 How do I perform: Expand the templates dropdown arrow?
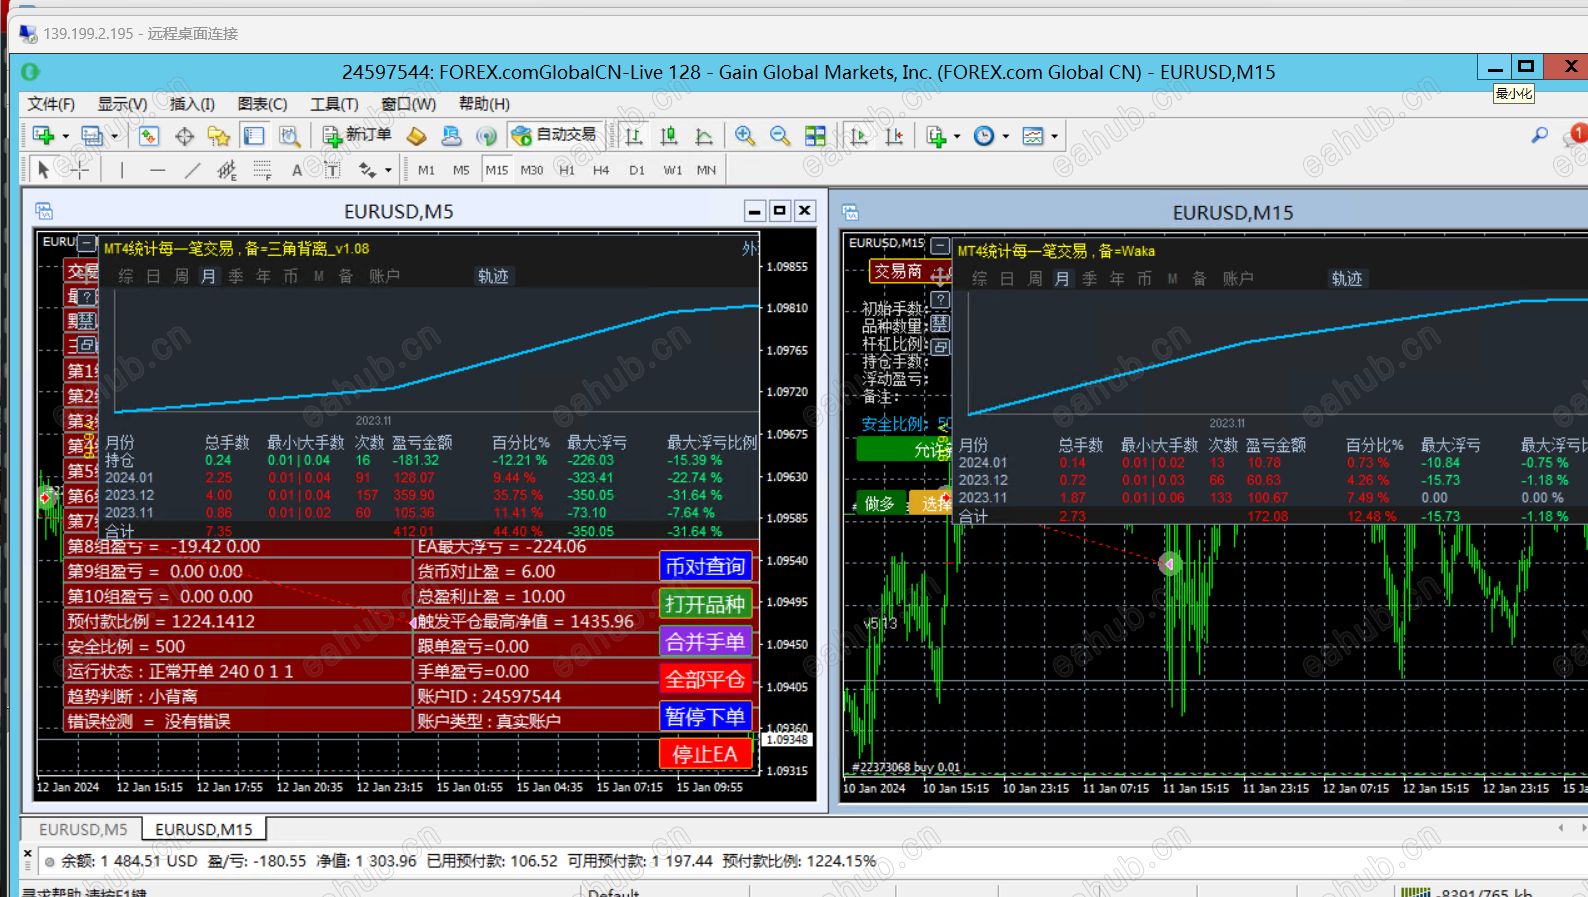point(1054,136)
